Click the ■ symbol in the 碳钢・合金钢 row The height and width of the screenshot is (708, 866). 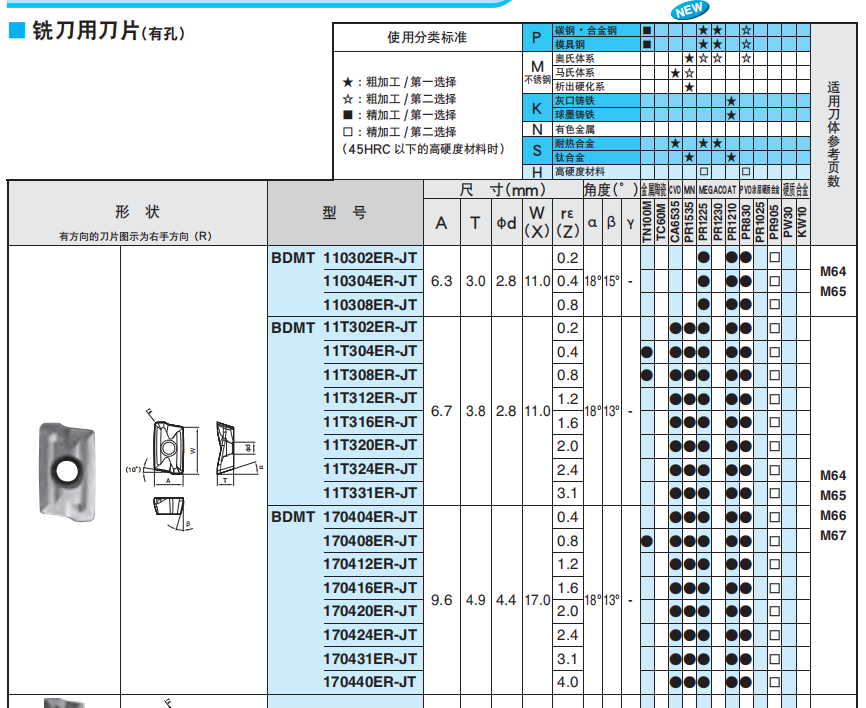(x=646, y=31)
